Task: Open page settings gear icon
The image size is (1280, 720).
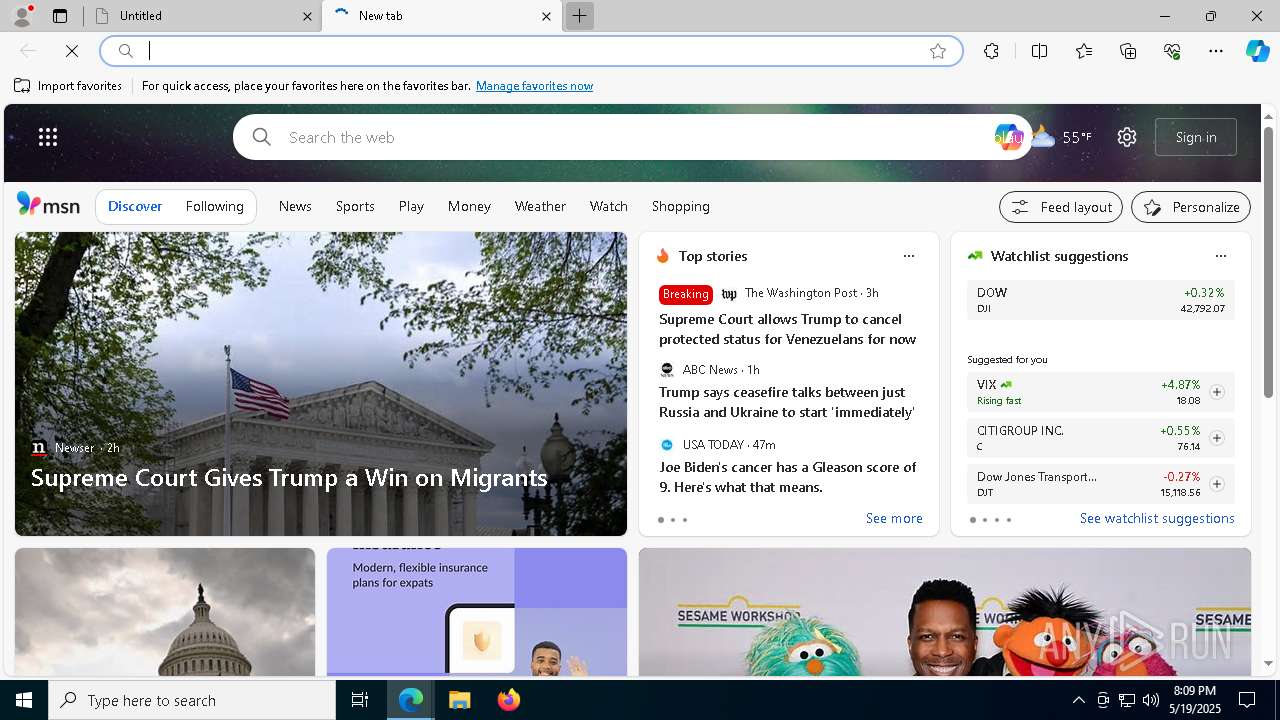Action: point(1127,137)
